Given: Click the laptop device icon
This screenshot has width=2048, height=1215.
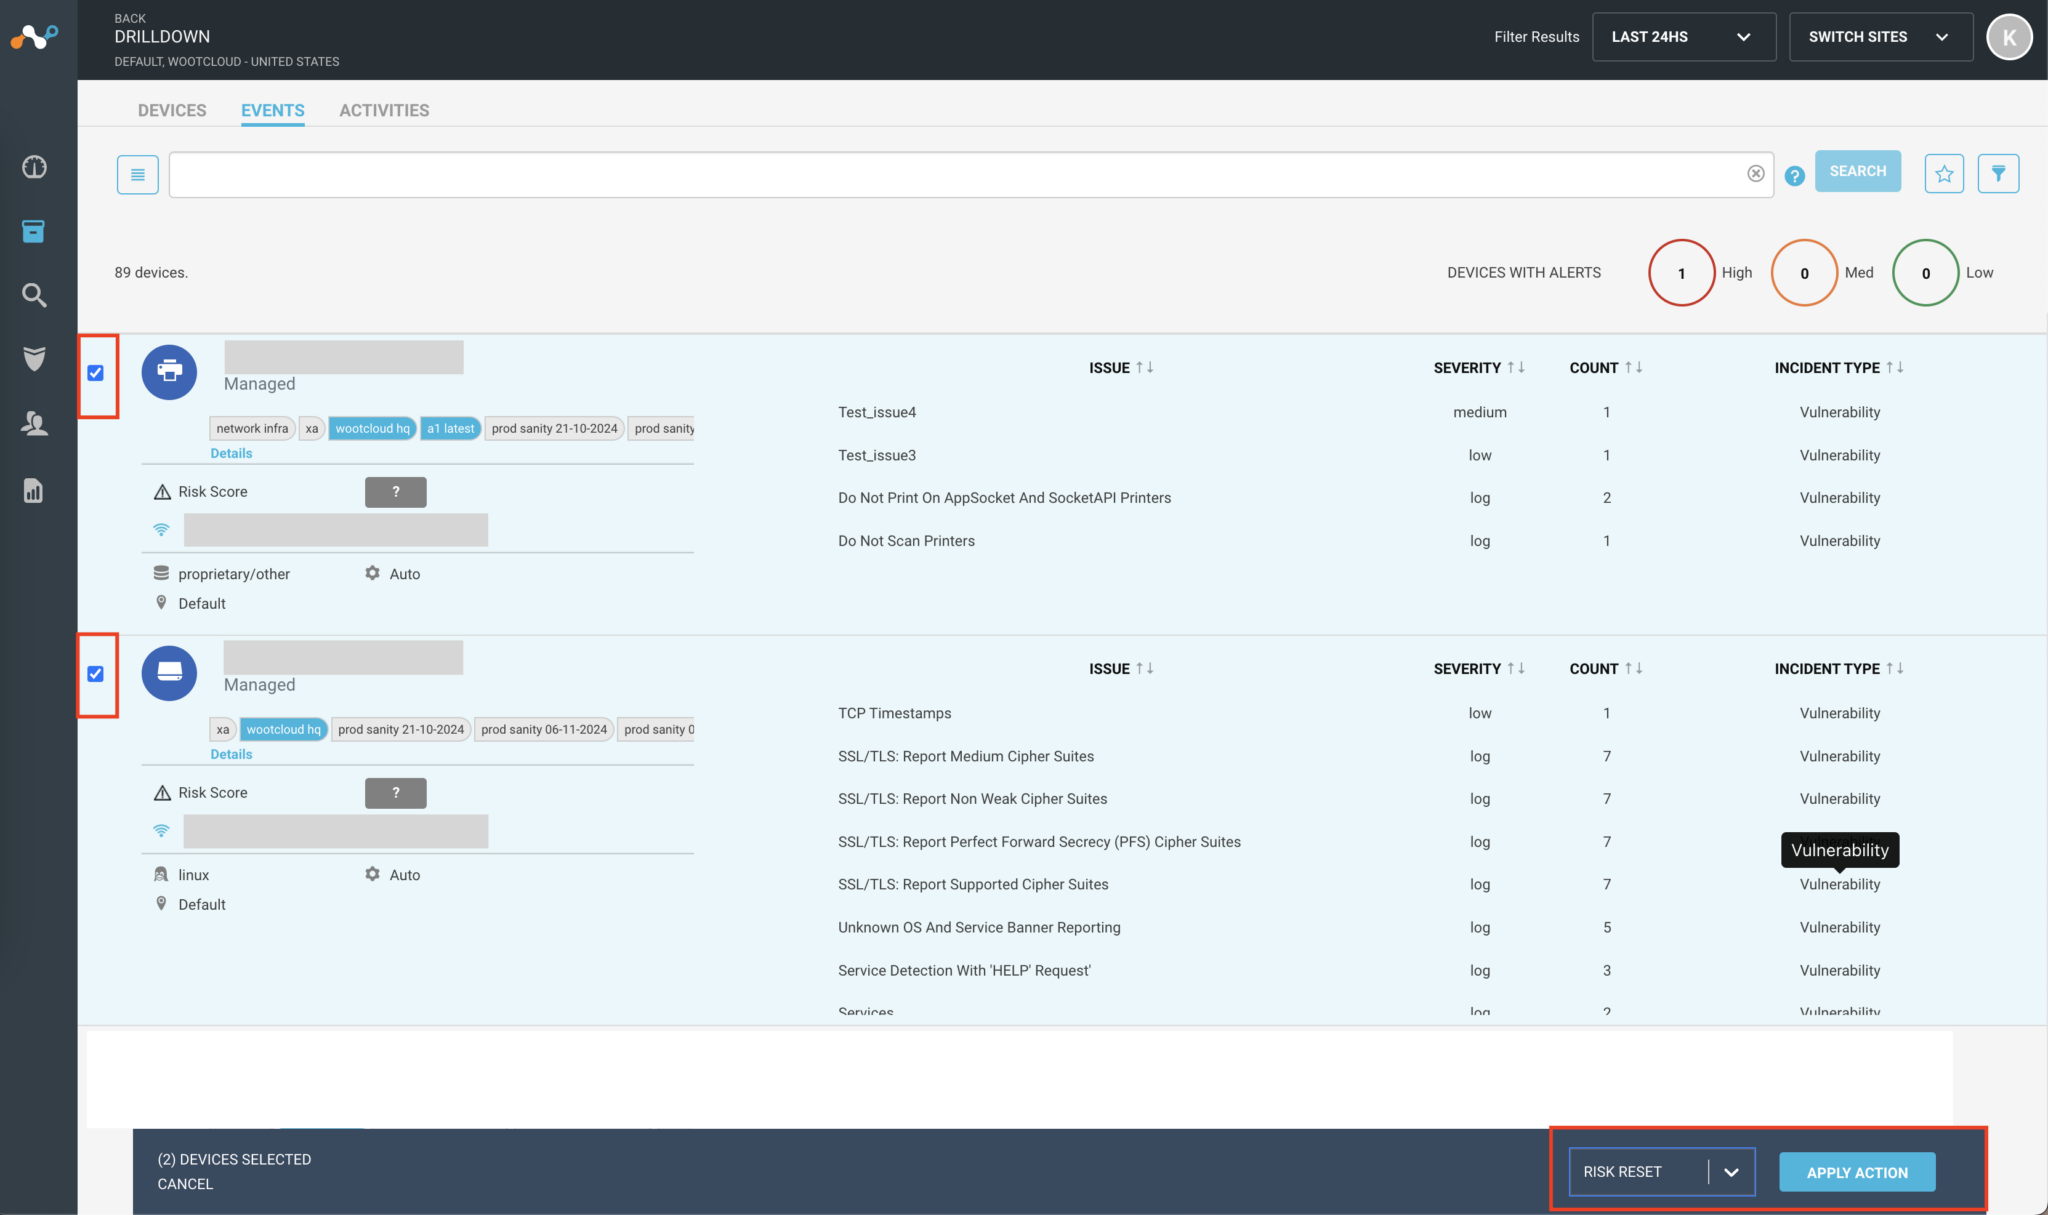Looking at the screenshot, I should pos(169,673).
